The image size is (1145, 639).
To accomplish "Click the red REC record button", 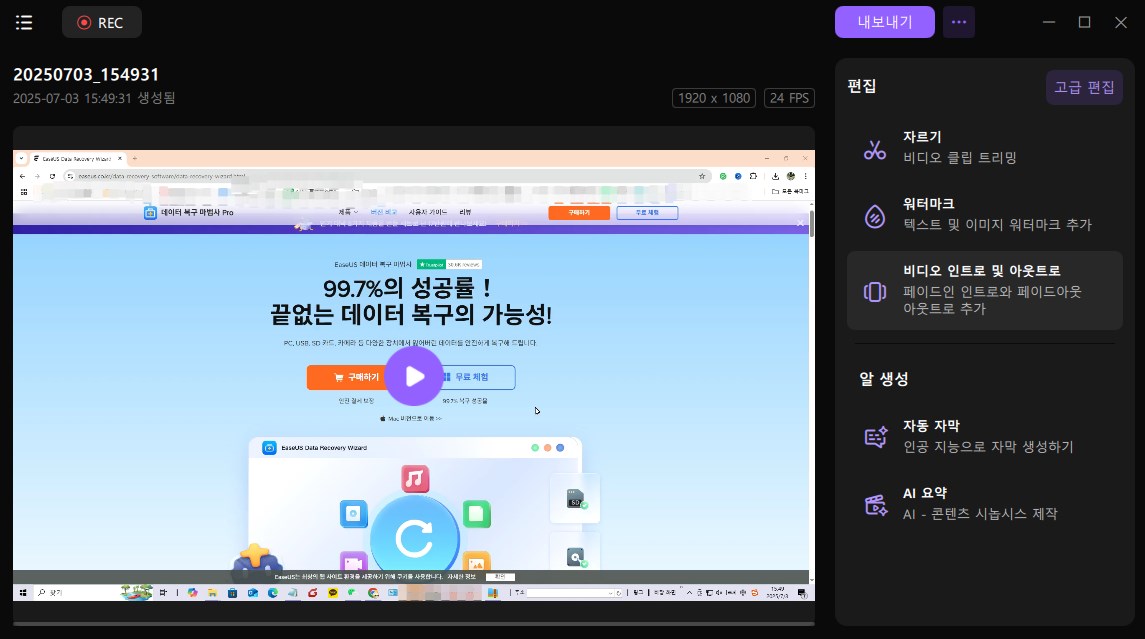I will [101, 22].
